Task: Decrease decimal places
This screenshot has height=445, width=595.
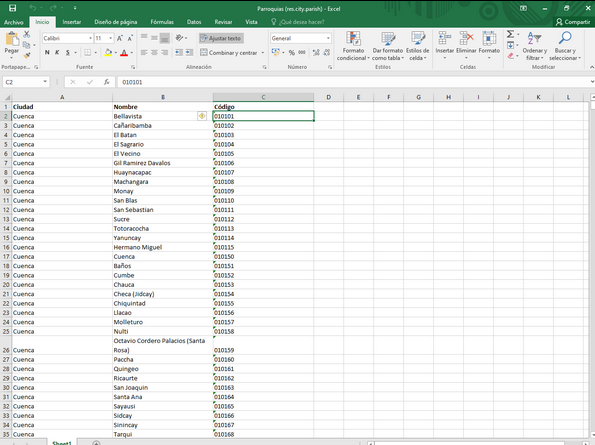Action: (x=327, y=52)
